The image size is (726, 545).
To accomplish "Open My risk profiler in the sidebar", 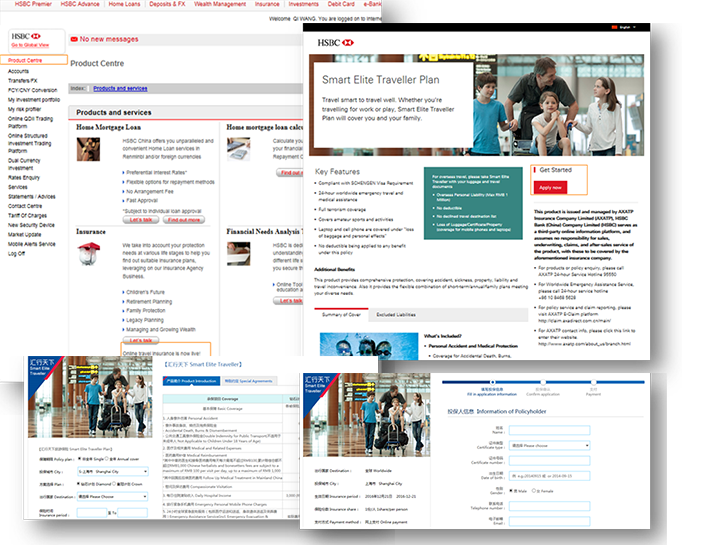I will 25,109.
